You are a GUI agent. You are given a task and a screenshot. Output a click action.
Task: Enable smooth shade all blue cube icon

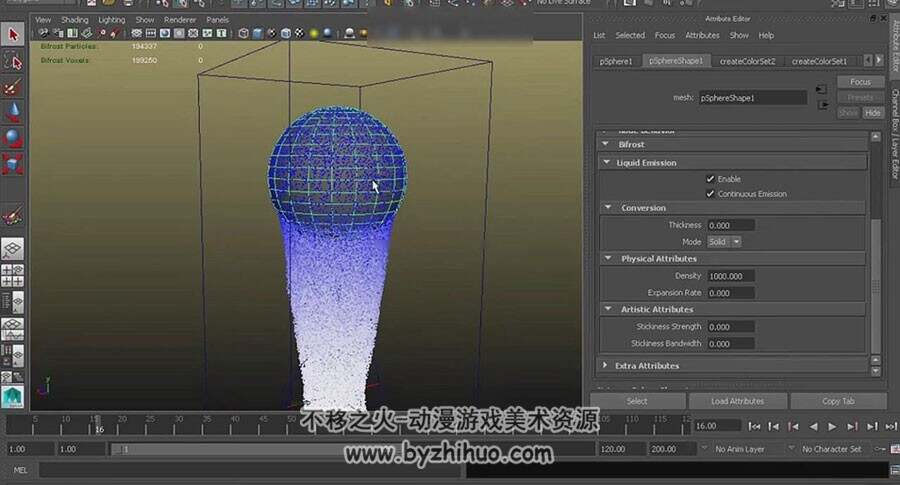258,33
